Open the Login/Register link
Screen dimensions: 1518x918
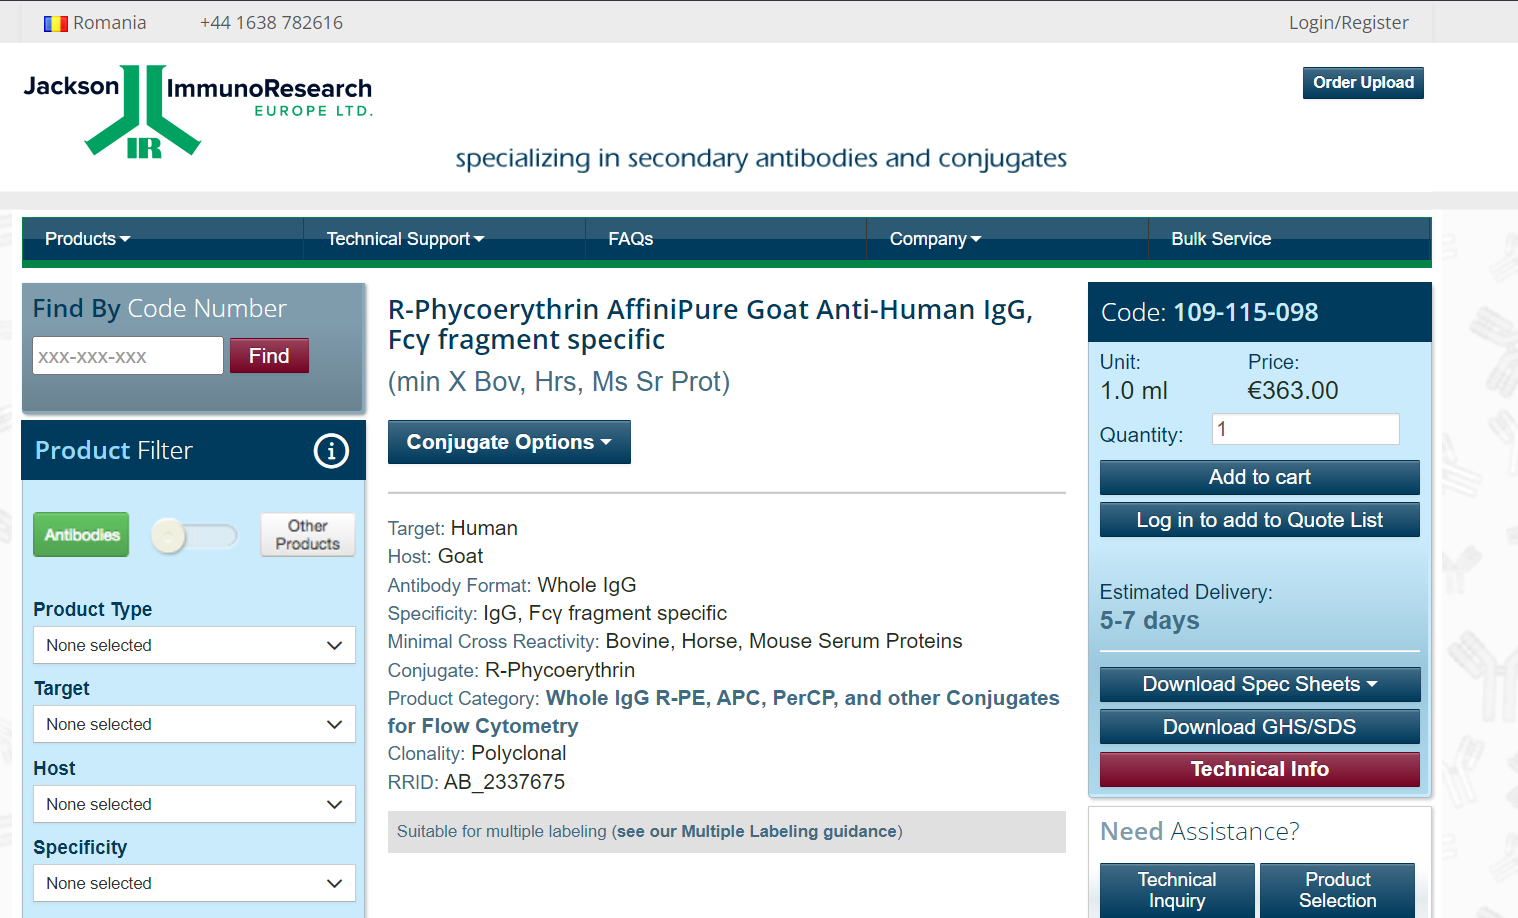1348,22
